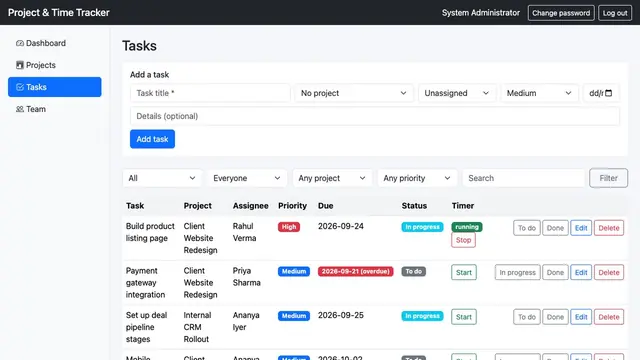Click the Projects icon in sidebar
This screenshot has width=640, height=360.
(20, 65)
